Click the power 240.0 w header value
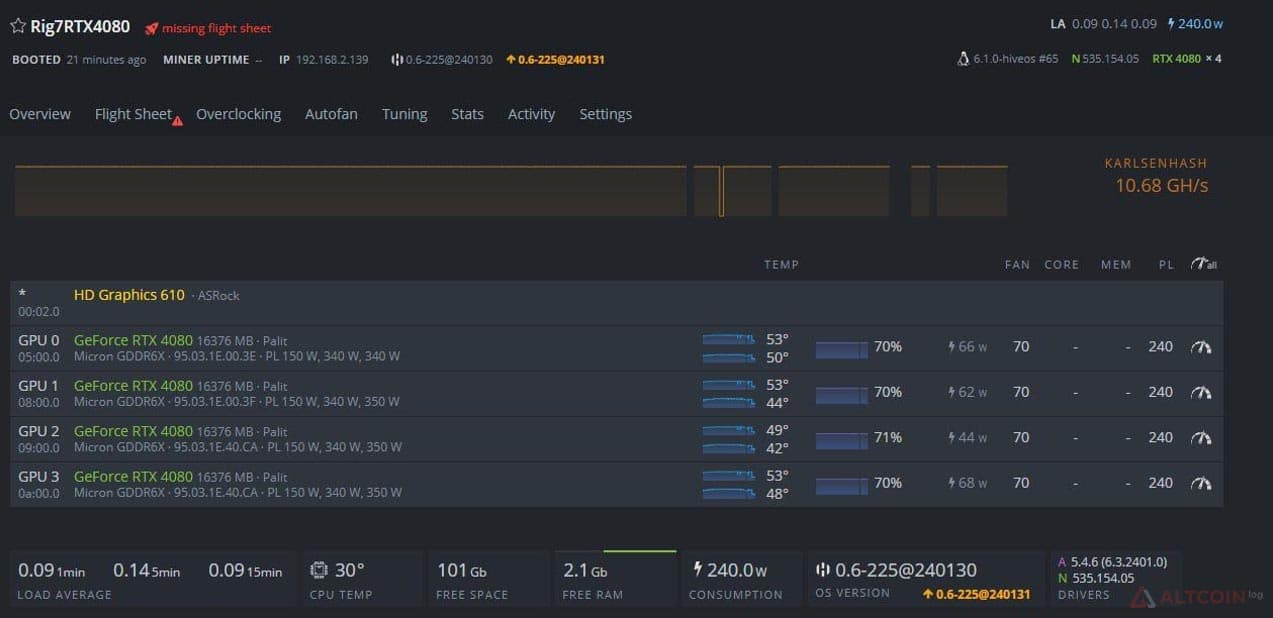1273x618 pixels. point(1195,23)
